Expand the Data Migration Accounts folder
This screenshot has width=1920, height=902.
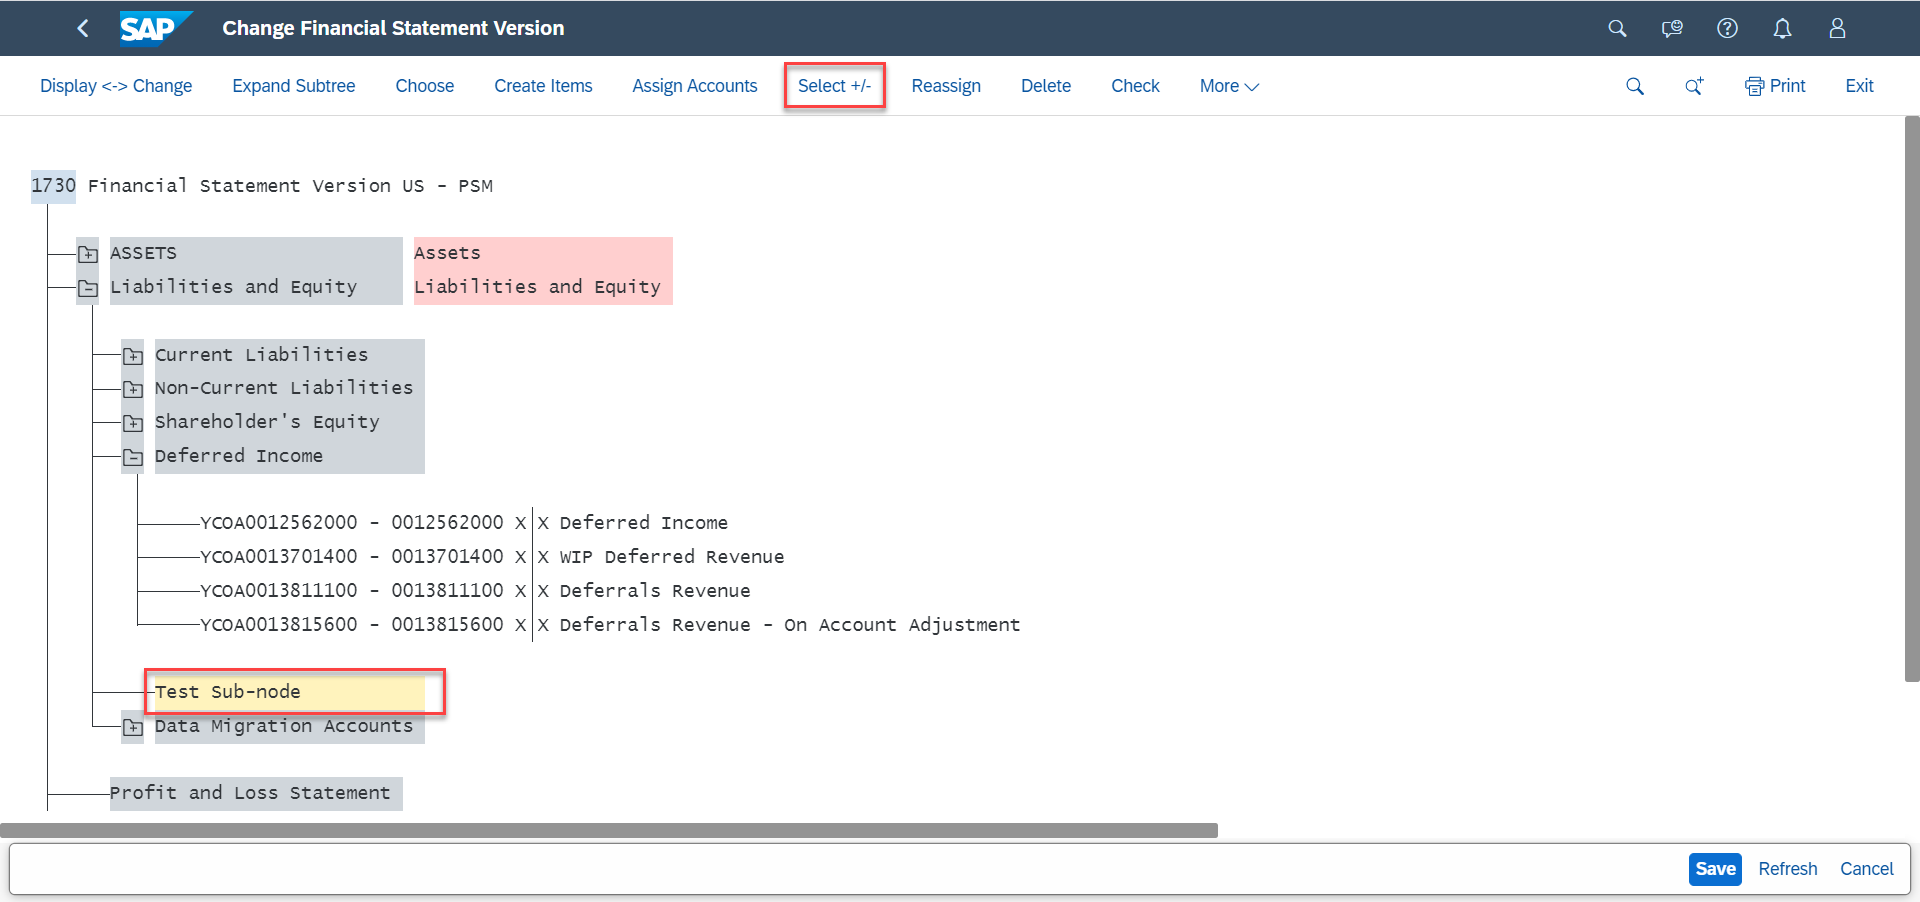(x=133, y=727)
